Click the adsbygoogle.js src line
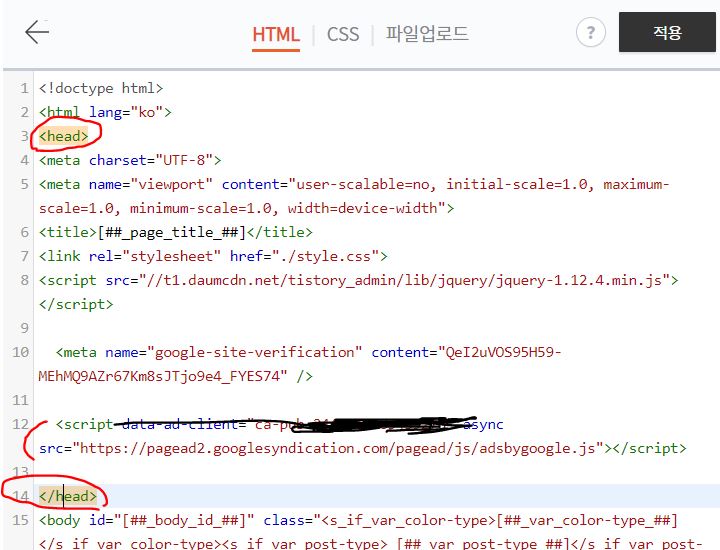Image resolution: width=720 pixels, height=550 pixels. click(x=362, y=448)
